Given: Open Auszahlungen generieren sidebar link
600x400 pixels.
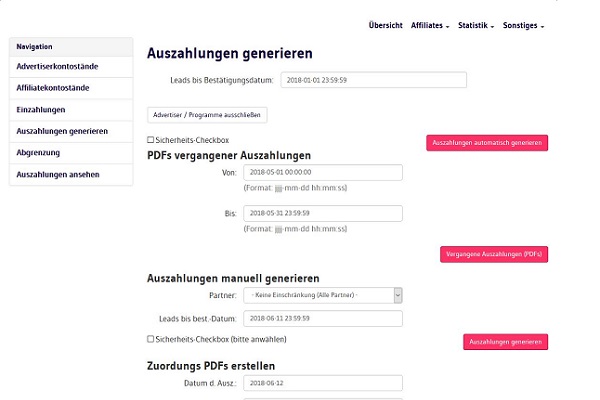Looking at the screenshot, I should (x=62, y=131).
